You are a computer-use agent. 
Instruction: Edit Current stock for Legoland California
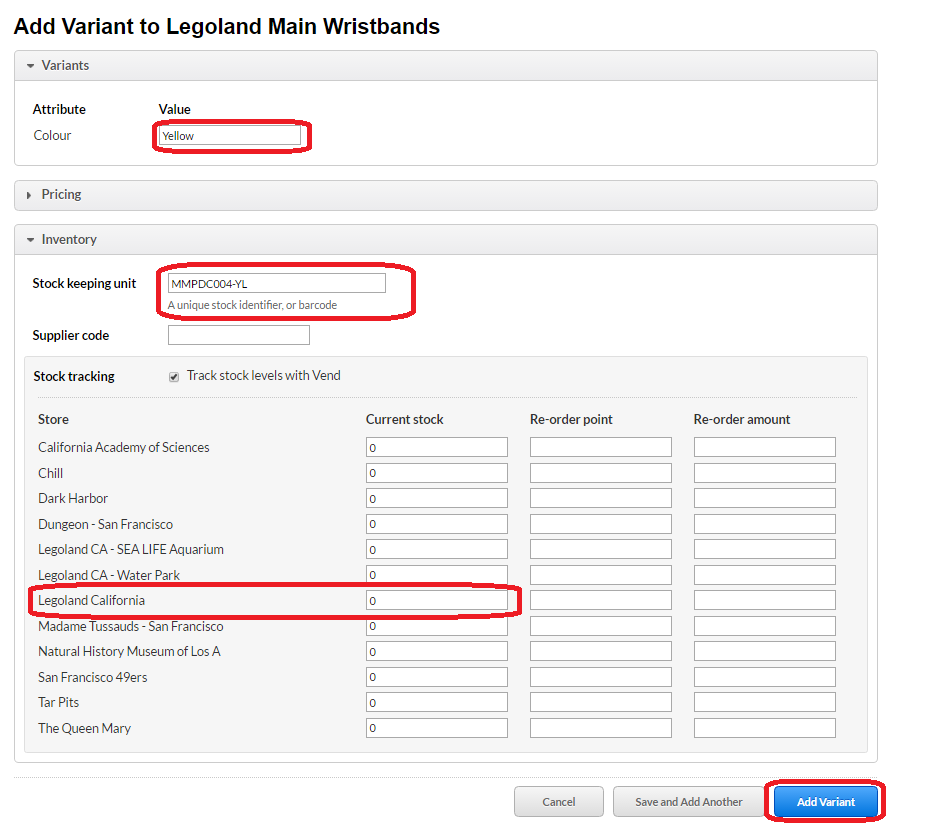[x=437, y=600]
